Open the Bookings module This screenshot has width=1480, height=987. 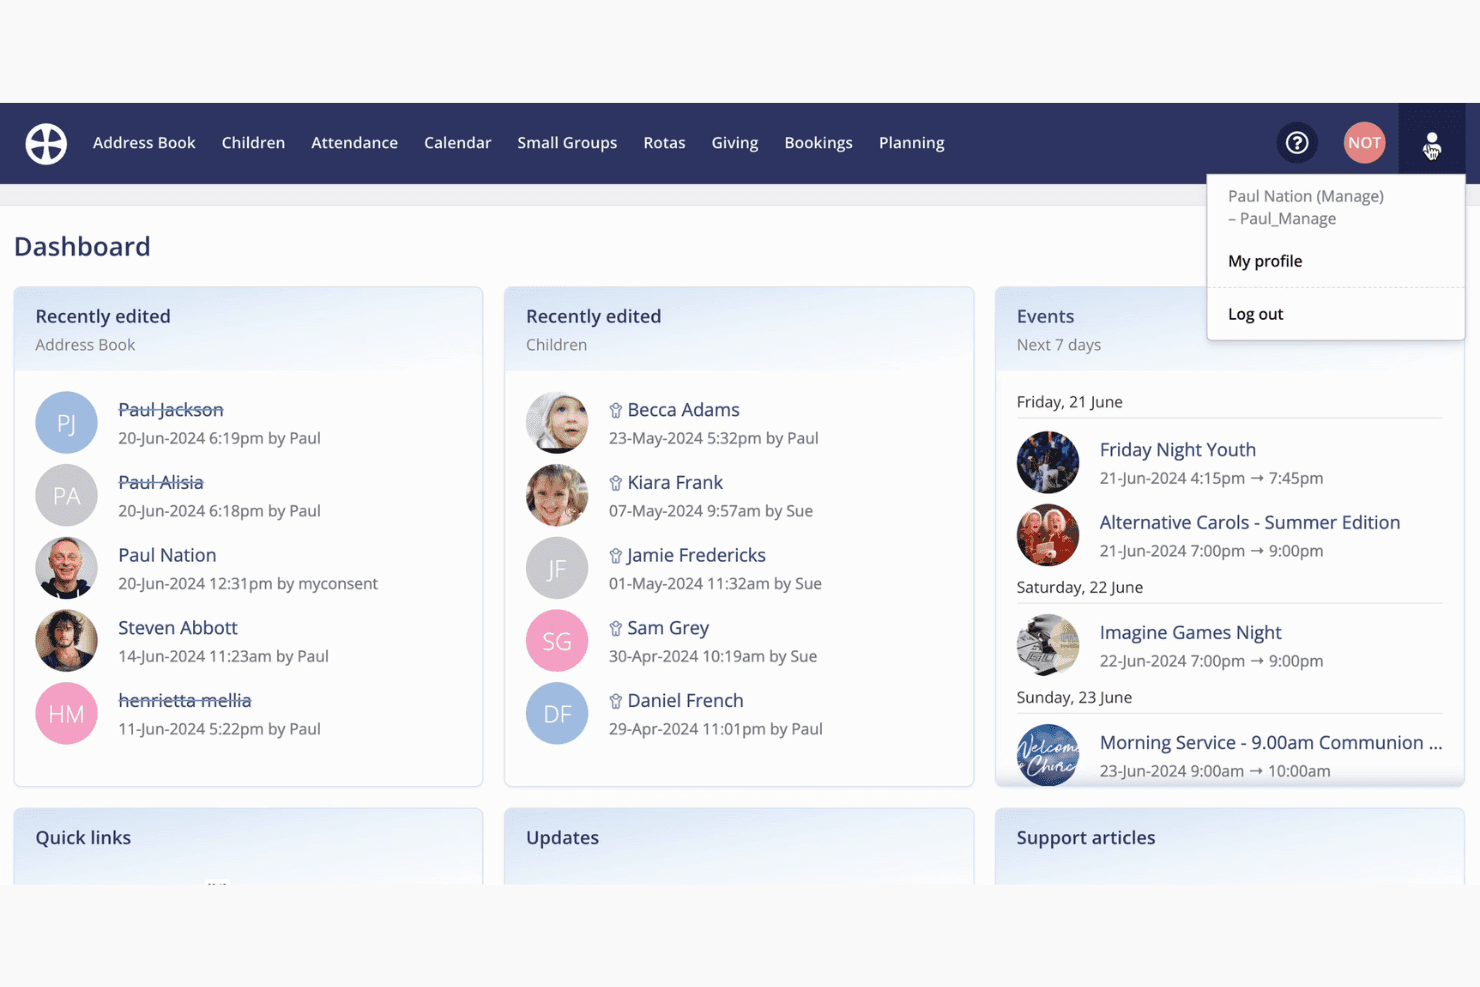coord(818,143)
